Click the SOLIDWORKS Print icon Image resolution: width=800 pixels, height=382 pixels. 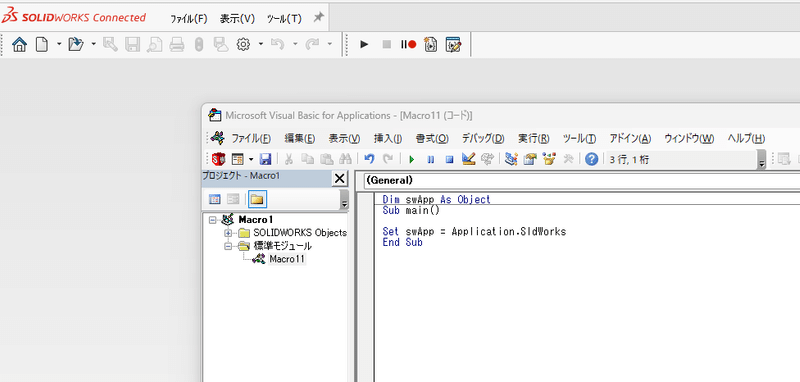click(177, 45)
